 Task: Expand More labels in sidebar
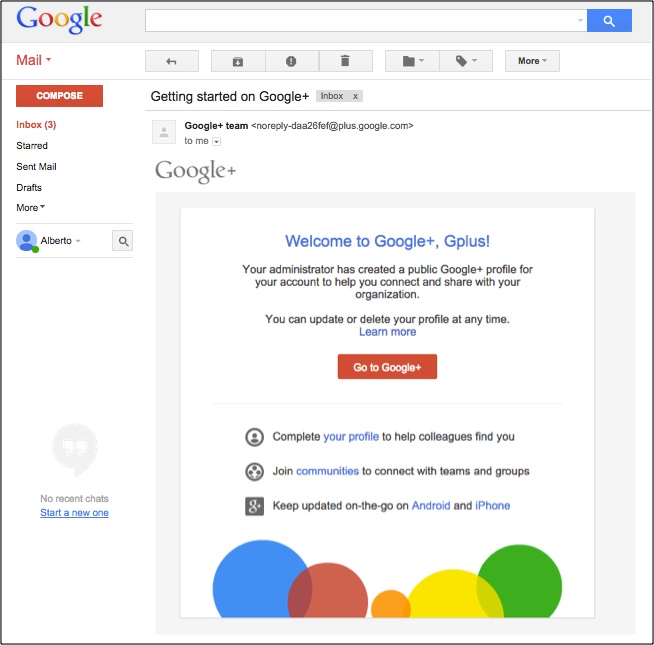coord(30,207)
